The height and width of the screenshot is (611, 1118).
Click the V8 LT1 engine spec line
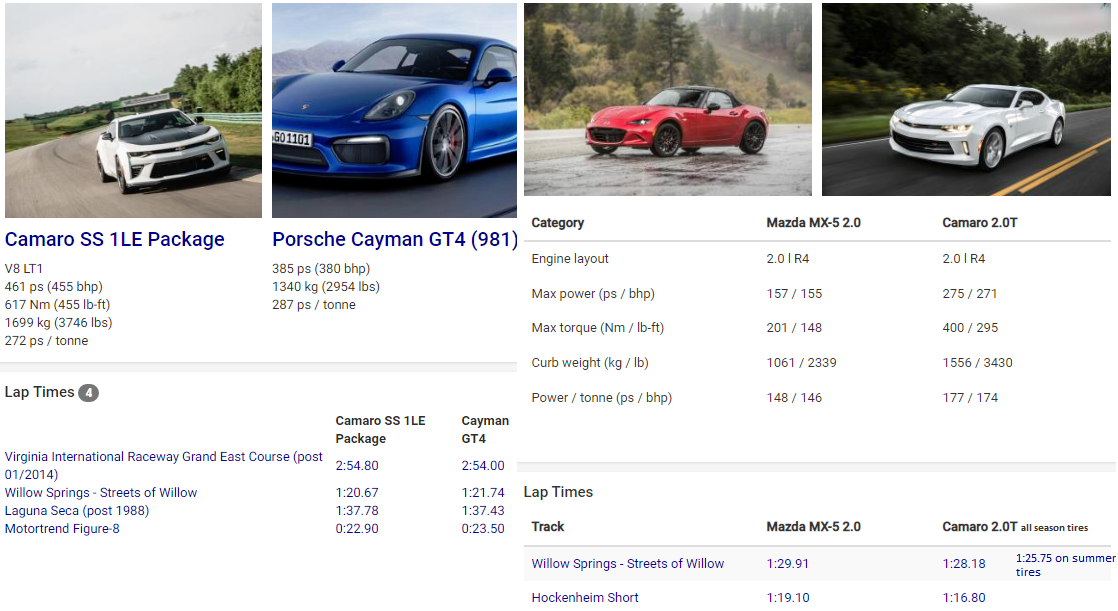click(24, 269)
